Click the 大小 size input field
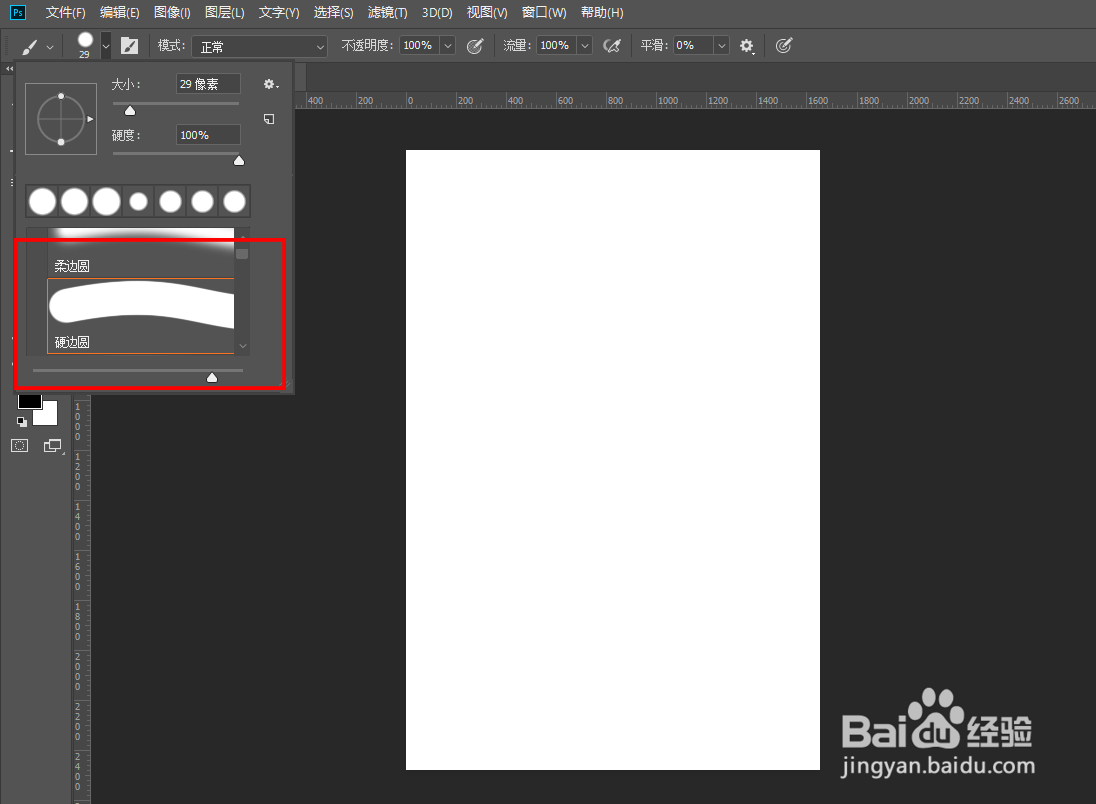This screenshot has height=804, width=1096. [208, 84]
